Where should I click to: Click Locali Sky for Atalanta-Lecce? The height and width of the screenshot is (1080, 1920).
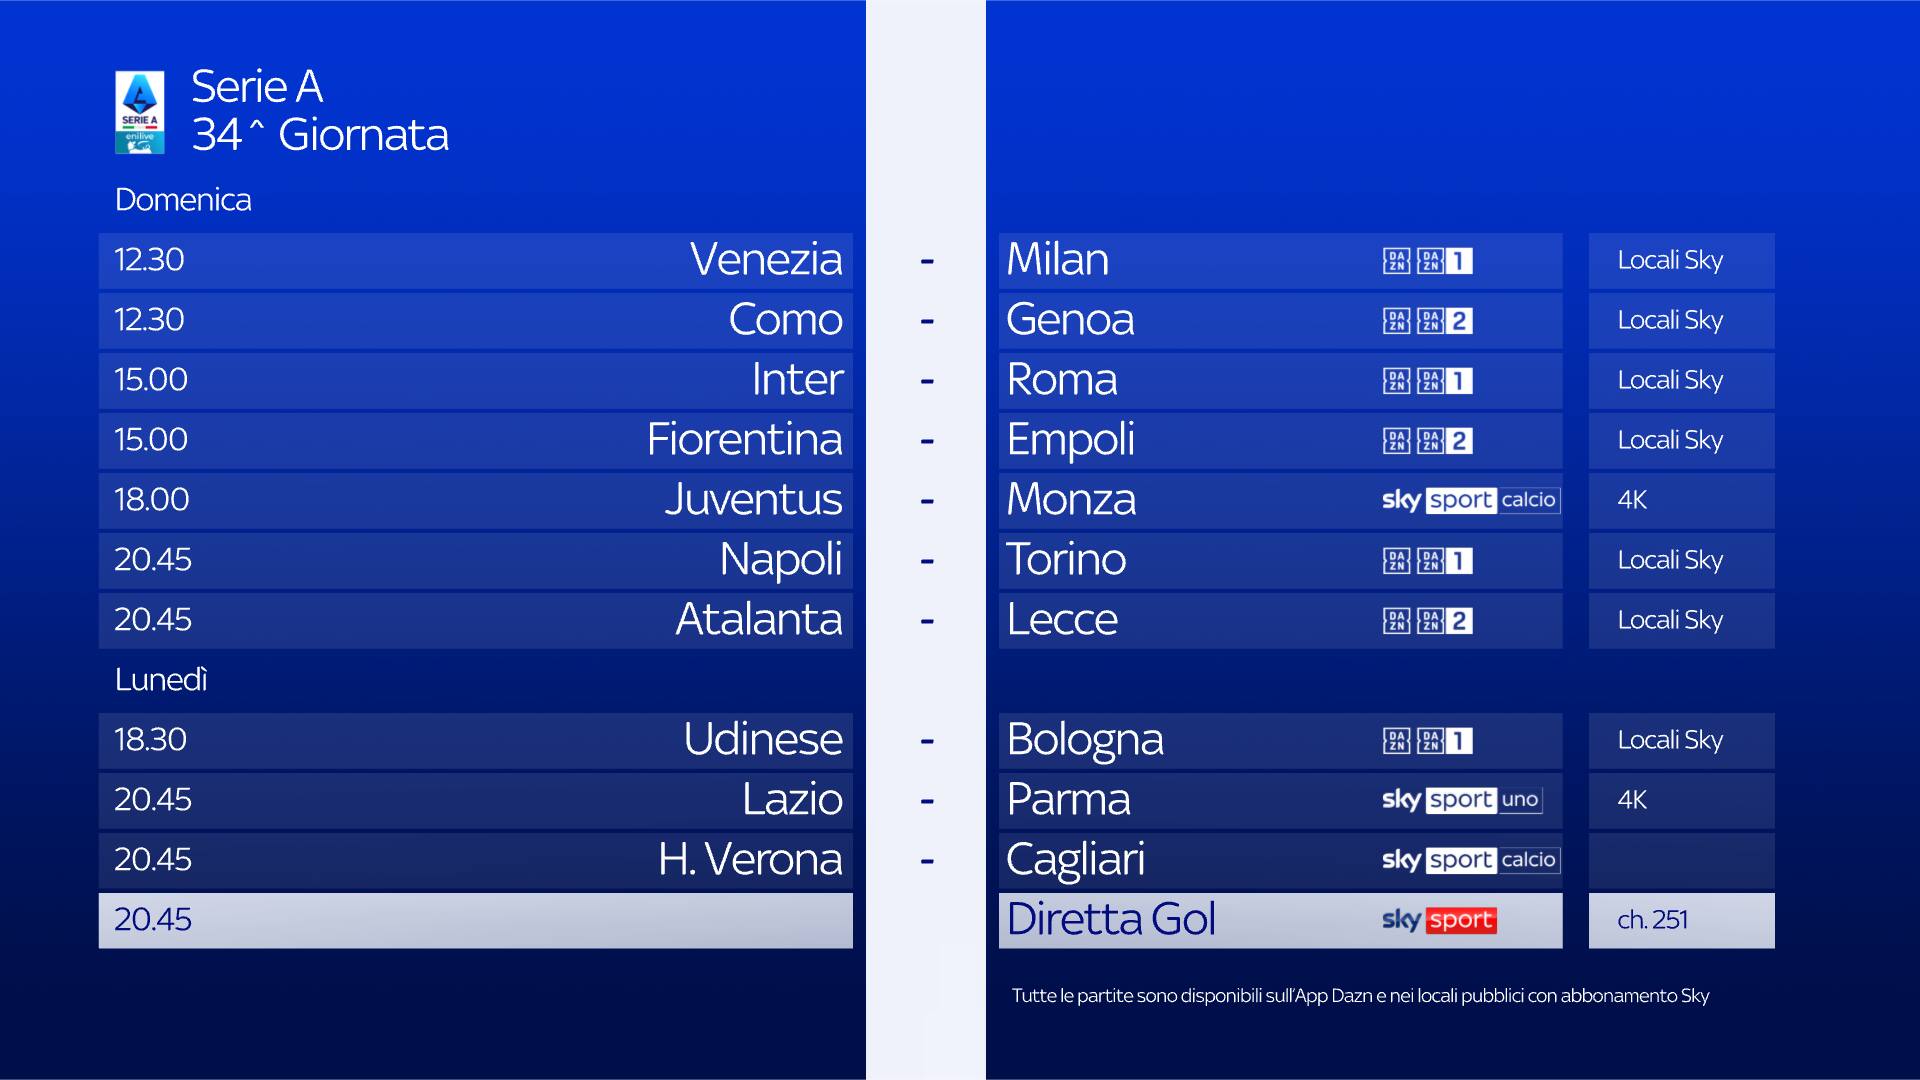[1670, 621]
